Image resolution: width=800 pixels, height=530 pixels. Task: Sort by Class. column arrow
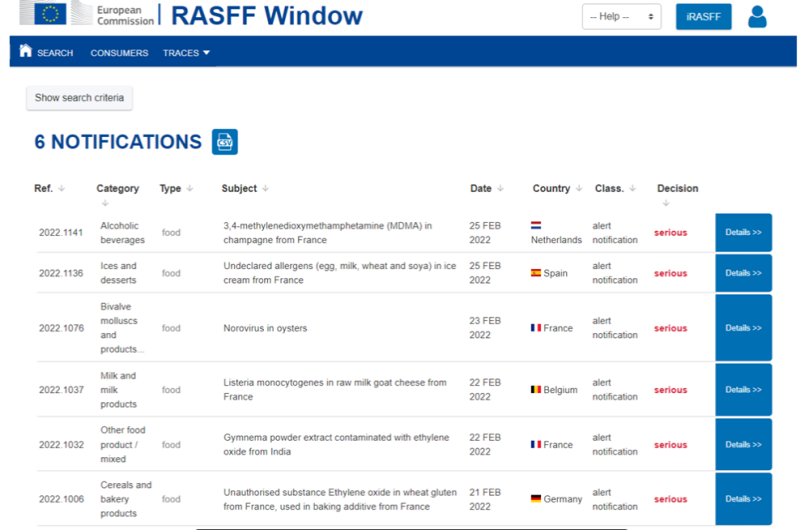click(x=633, y=188)
